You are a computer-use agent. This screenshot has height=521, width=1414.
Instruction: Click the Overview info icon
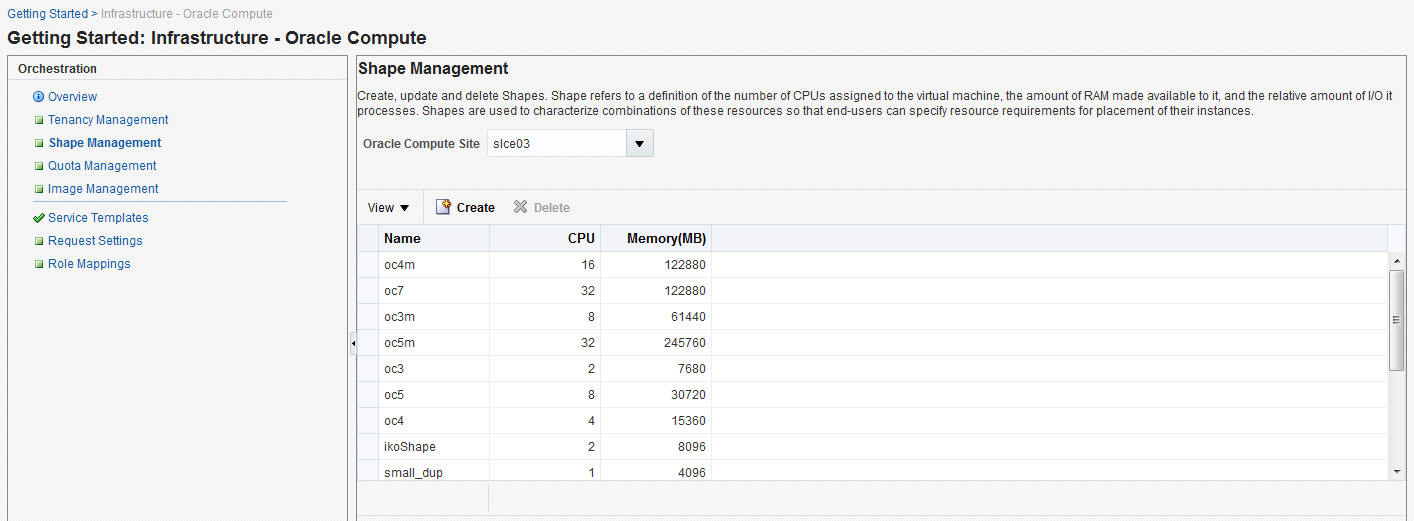tap(39, 97)
